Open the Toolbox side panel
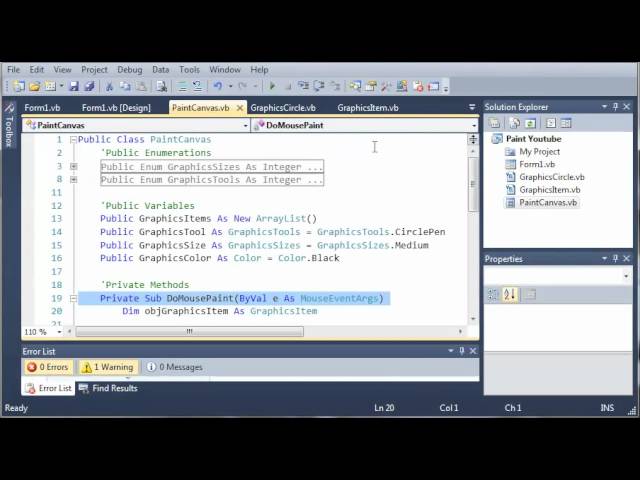This screenshot has width=640, height=480. [x=9, y=130]
